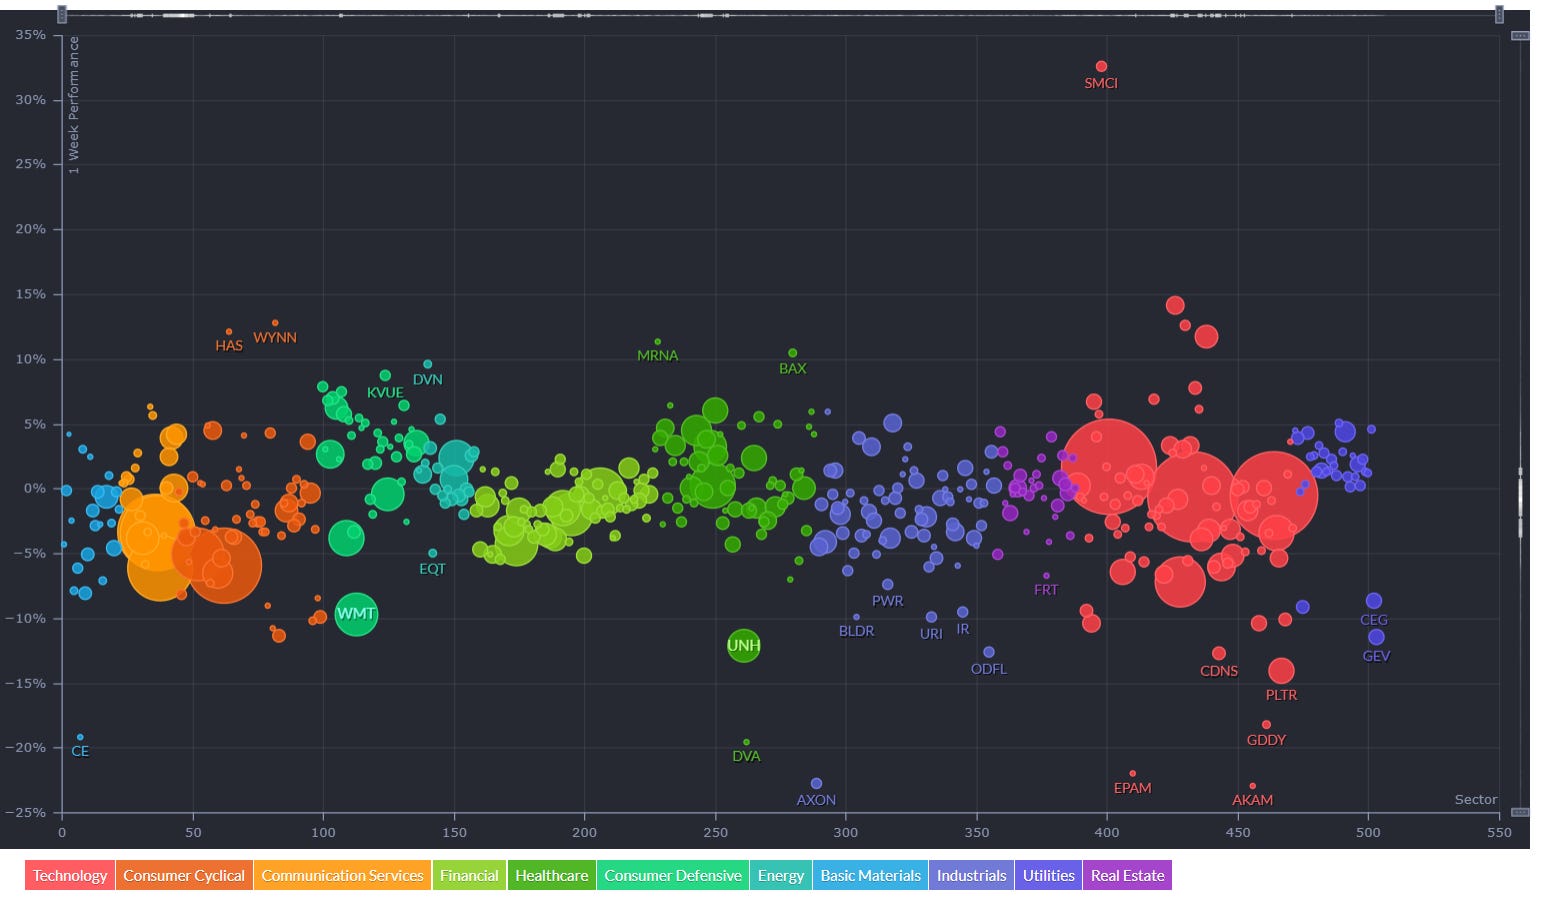1543x904 pixels.
Task: Click the 0% y-axis label
Action: (35, 488)
